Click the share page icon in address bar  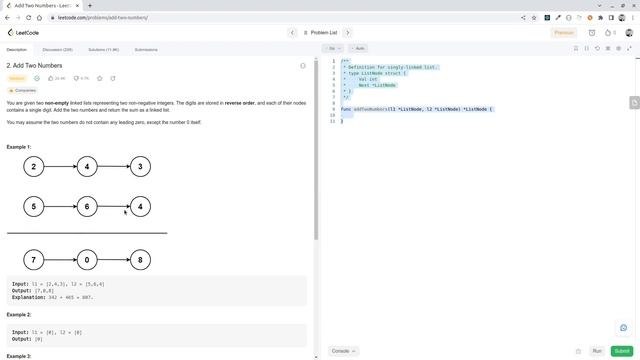523,18
